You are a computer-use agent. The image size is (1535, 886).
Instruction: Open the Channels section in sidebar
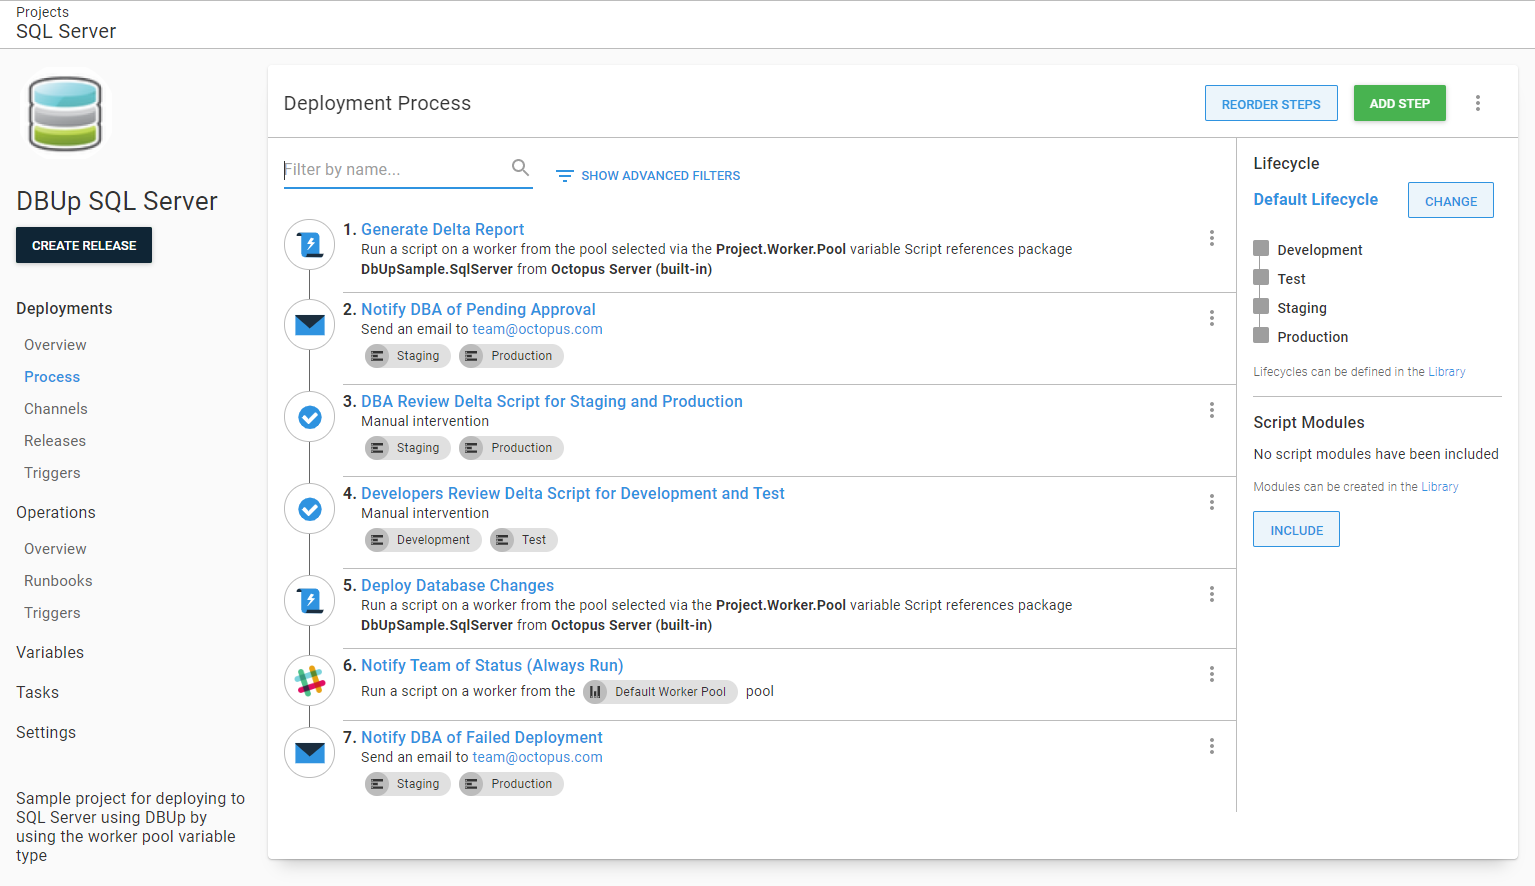[56, 409]
